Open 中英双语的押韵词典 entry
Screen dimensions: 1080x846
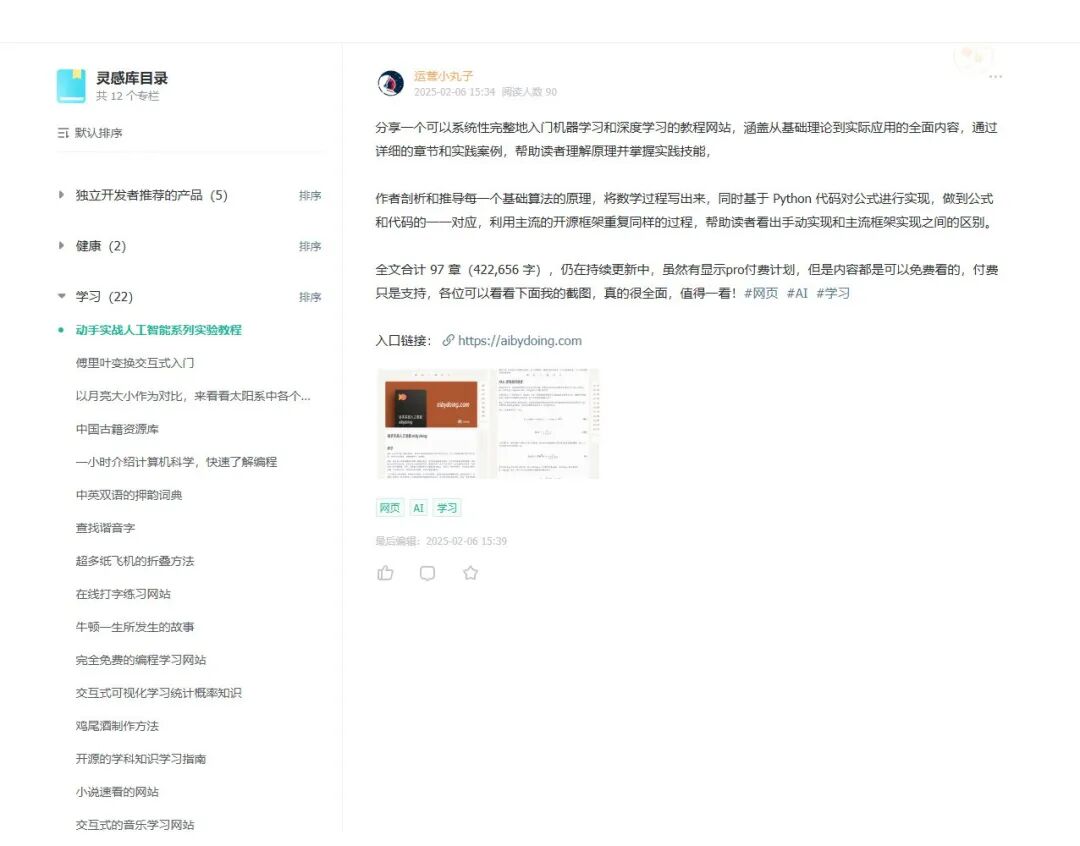pyautogui.click(x=129, y=495)
